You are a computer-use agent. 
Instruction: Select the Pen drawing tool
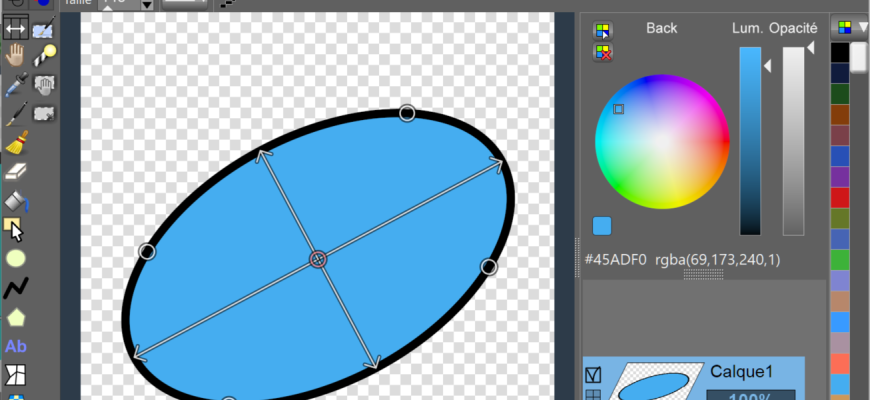(x=16, y=114)
